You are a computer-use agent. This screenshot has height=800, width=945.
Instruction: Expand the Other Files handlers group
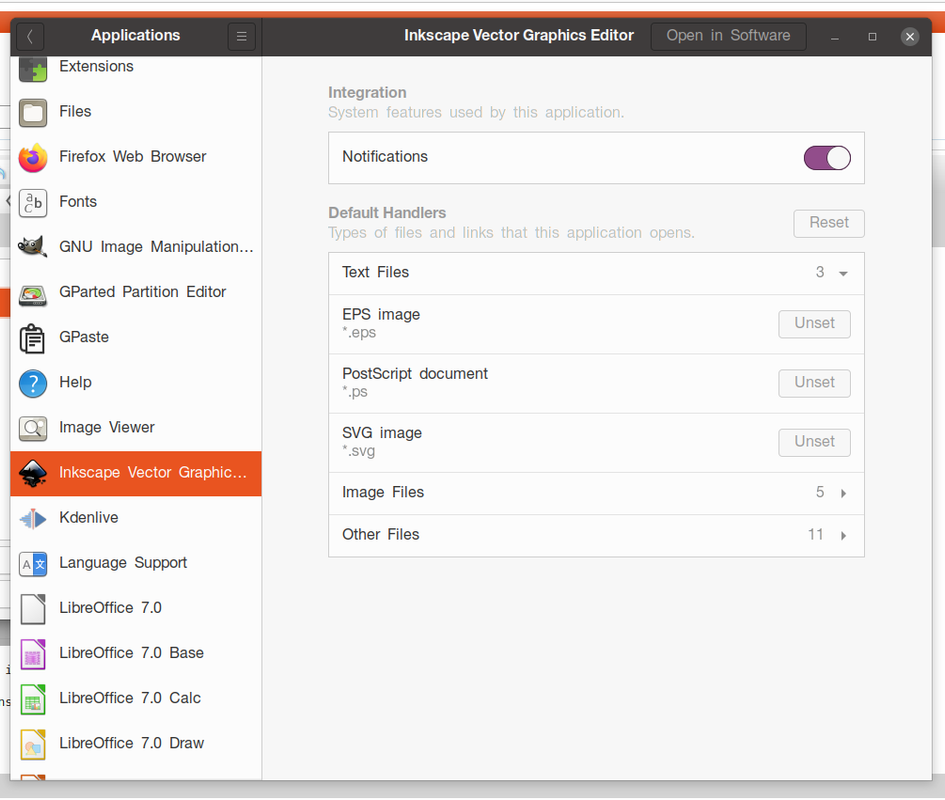coord(596,535)
